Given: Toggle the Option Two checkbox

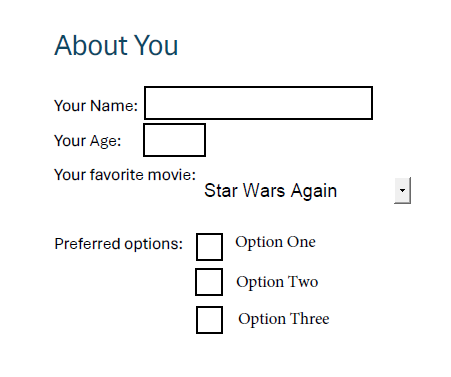Looking at the screenshot, I should pos(209,282).
